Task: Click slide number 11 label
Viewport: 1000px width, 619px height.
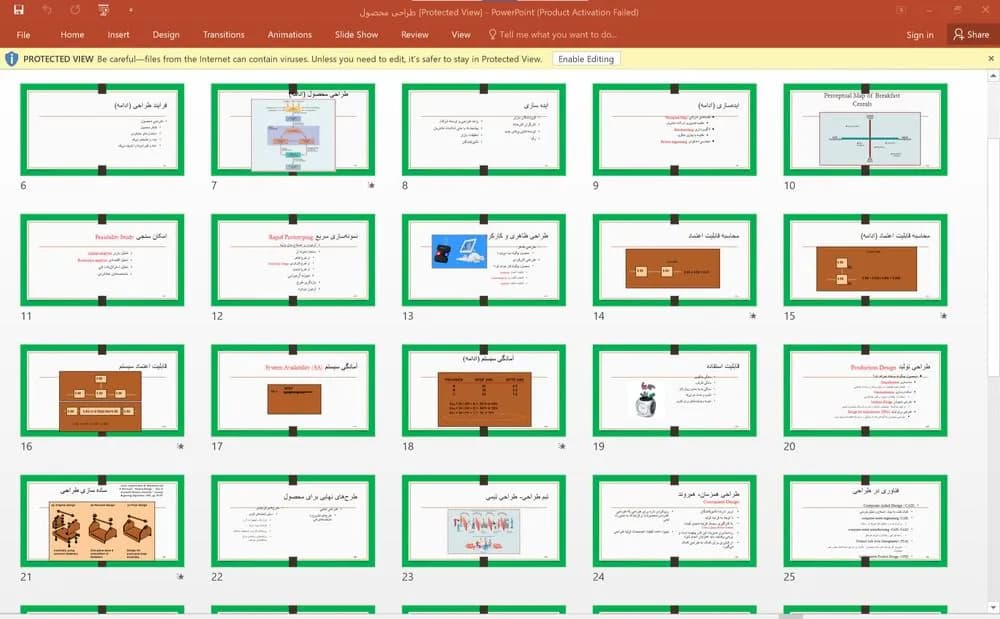Action: (26, 316)
